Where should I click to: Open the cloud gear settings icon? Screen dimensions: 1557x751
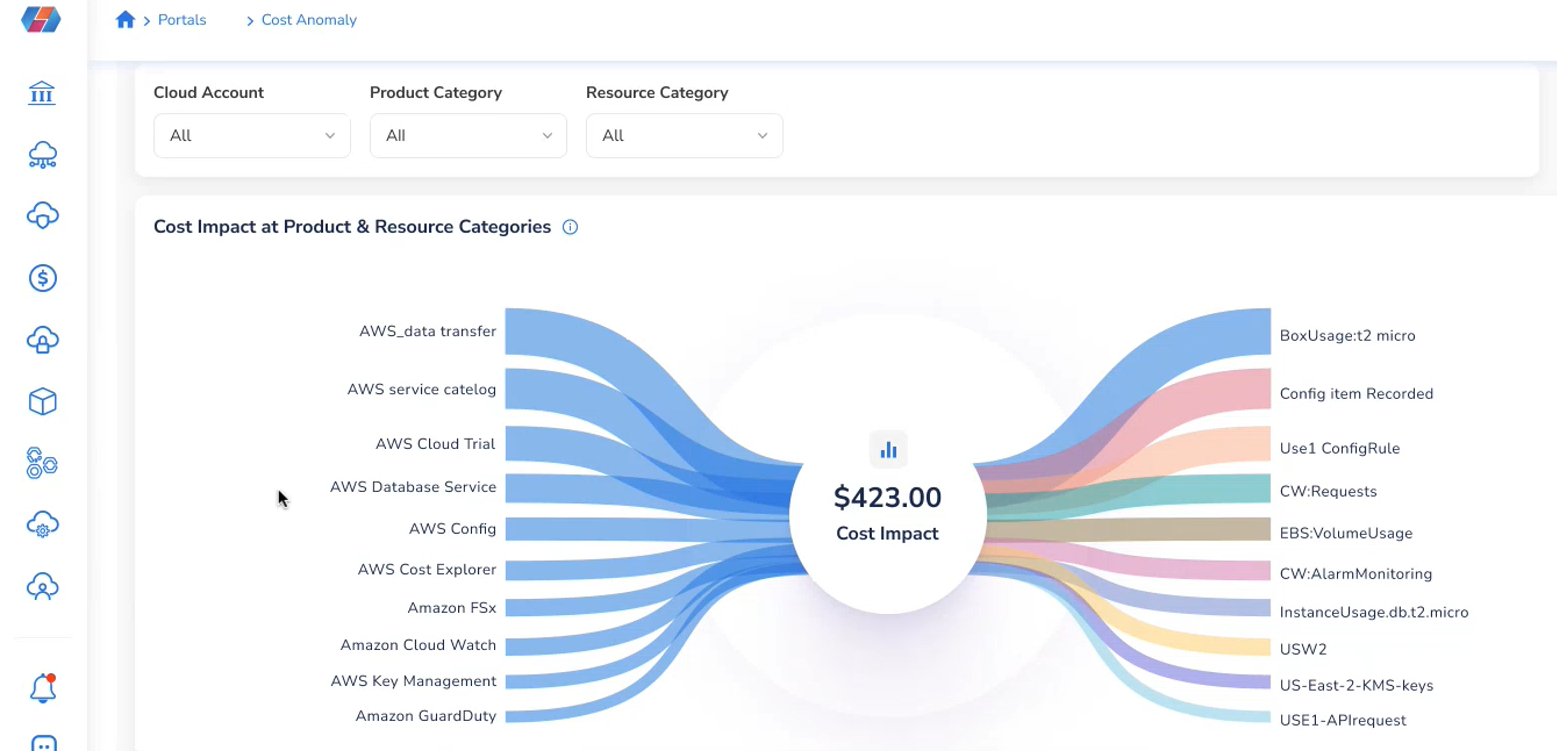point(42,525)
